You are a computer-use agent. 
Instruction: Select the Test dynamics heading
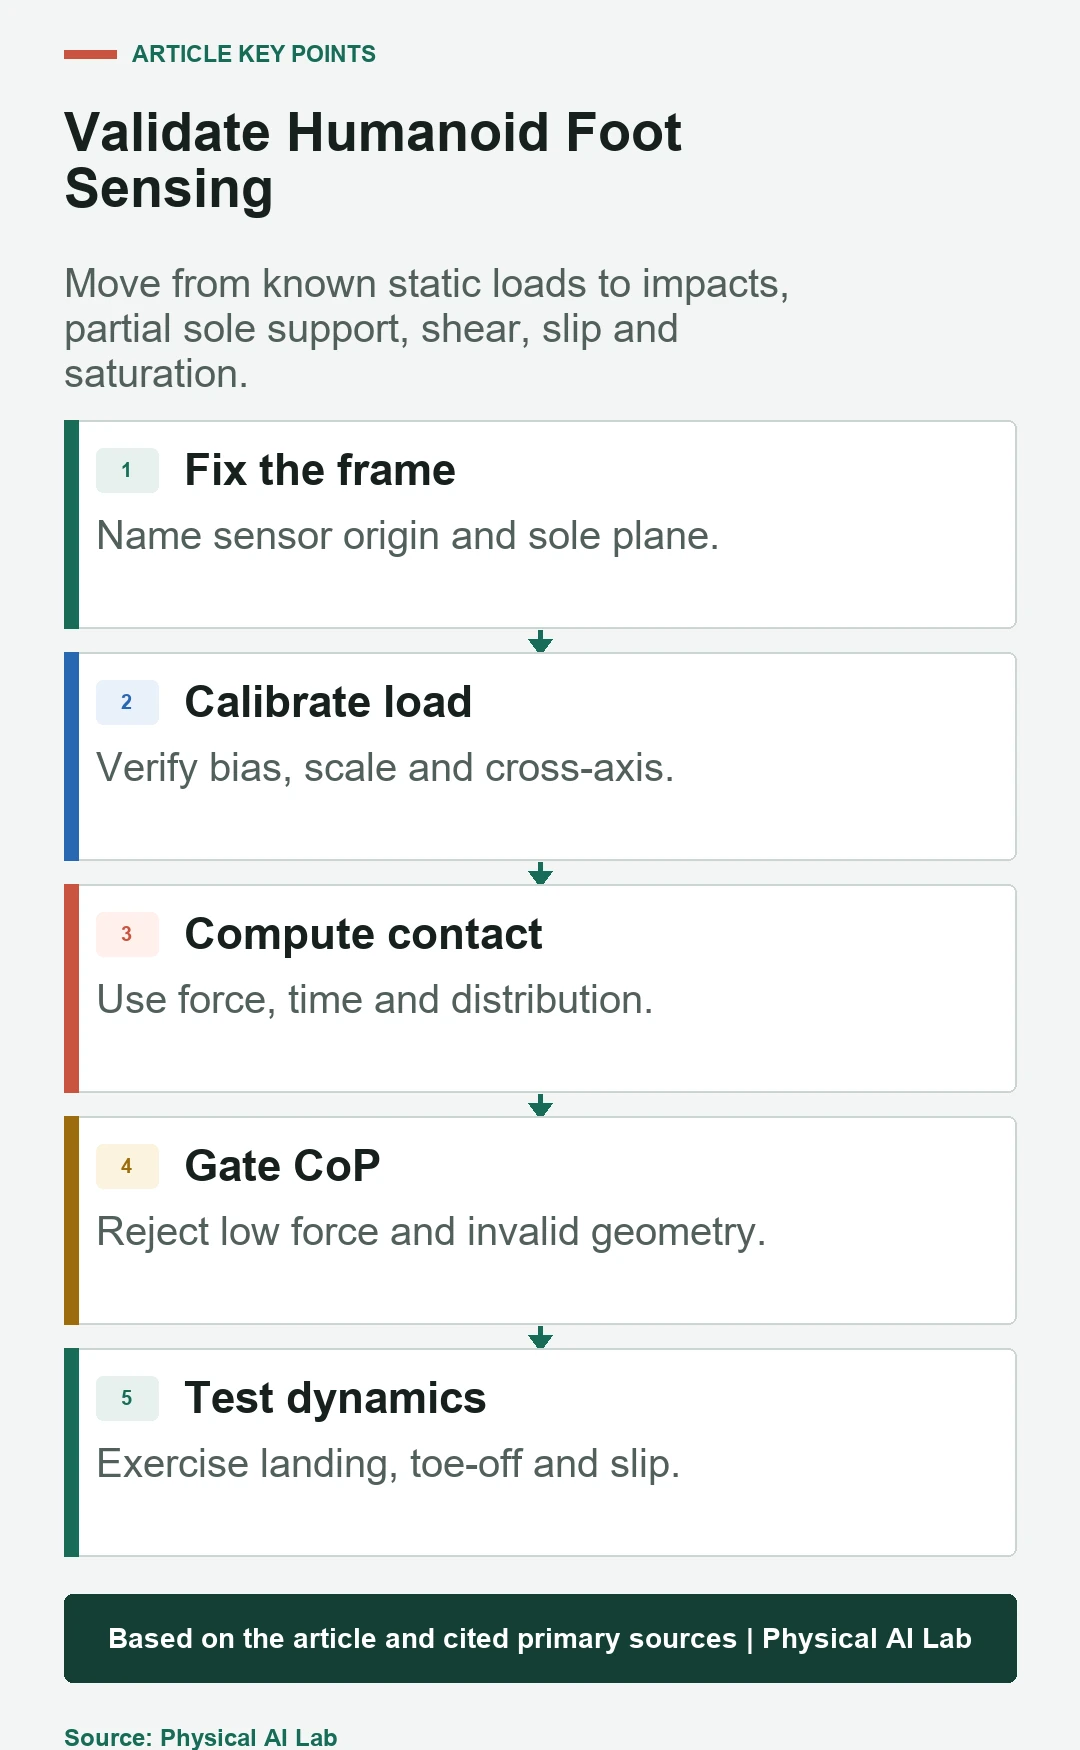[x=335, y=1398]
